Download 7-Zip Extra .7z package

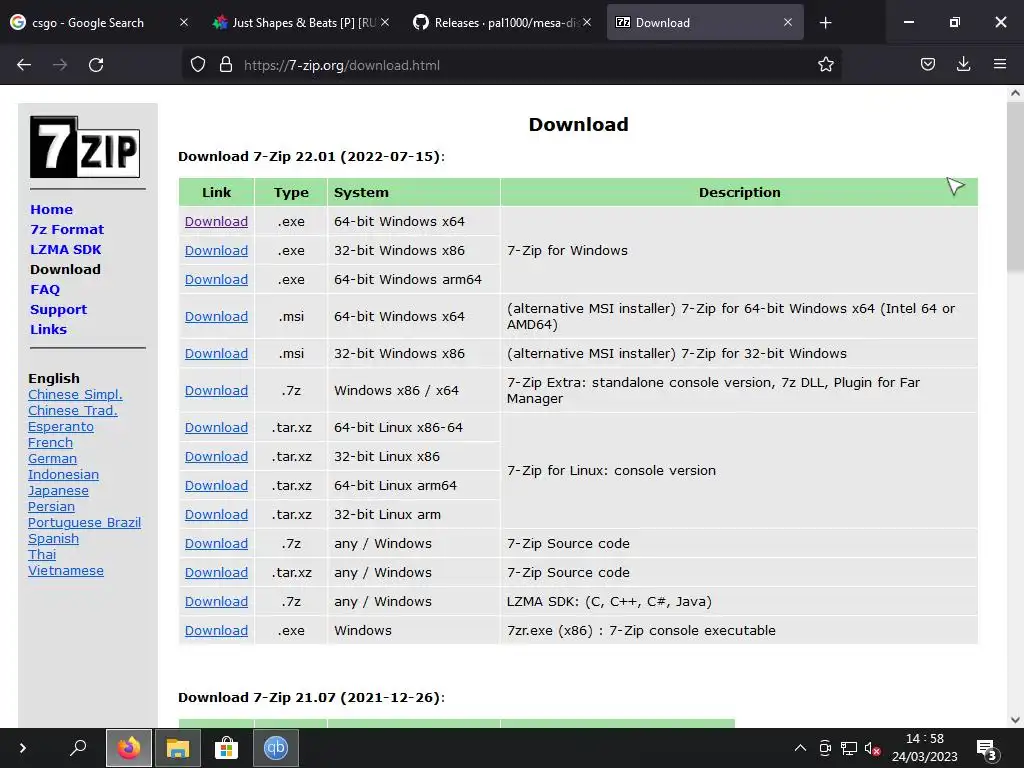[216, 391]
